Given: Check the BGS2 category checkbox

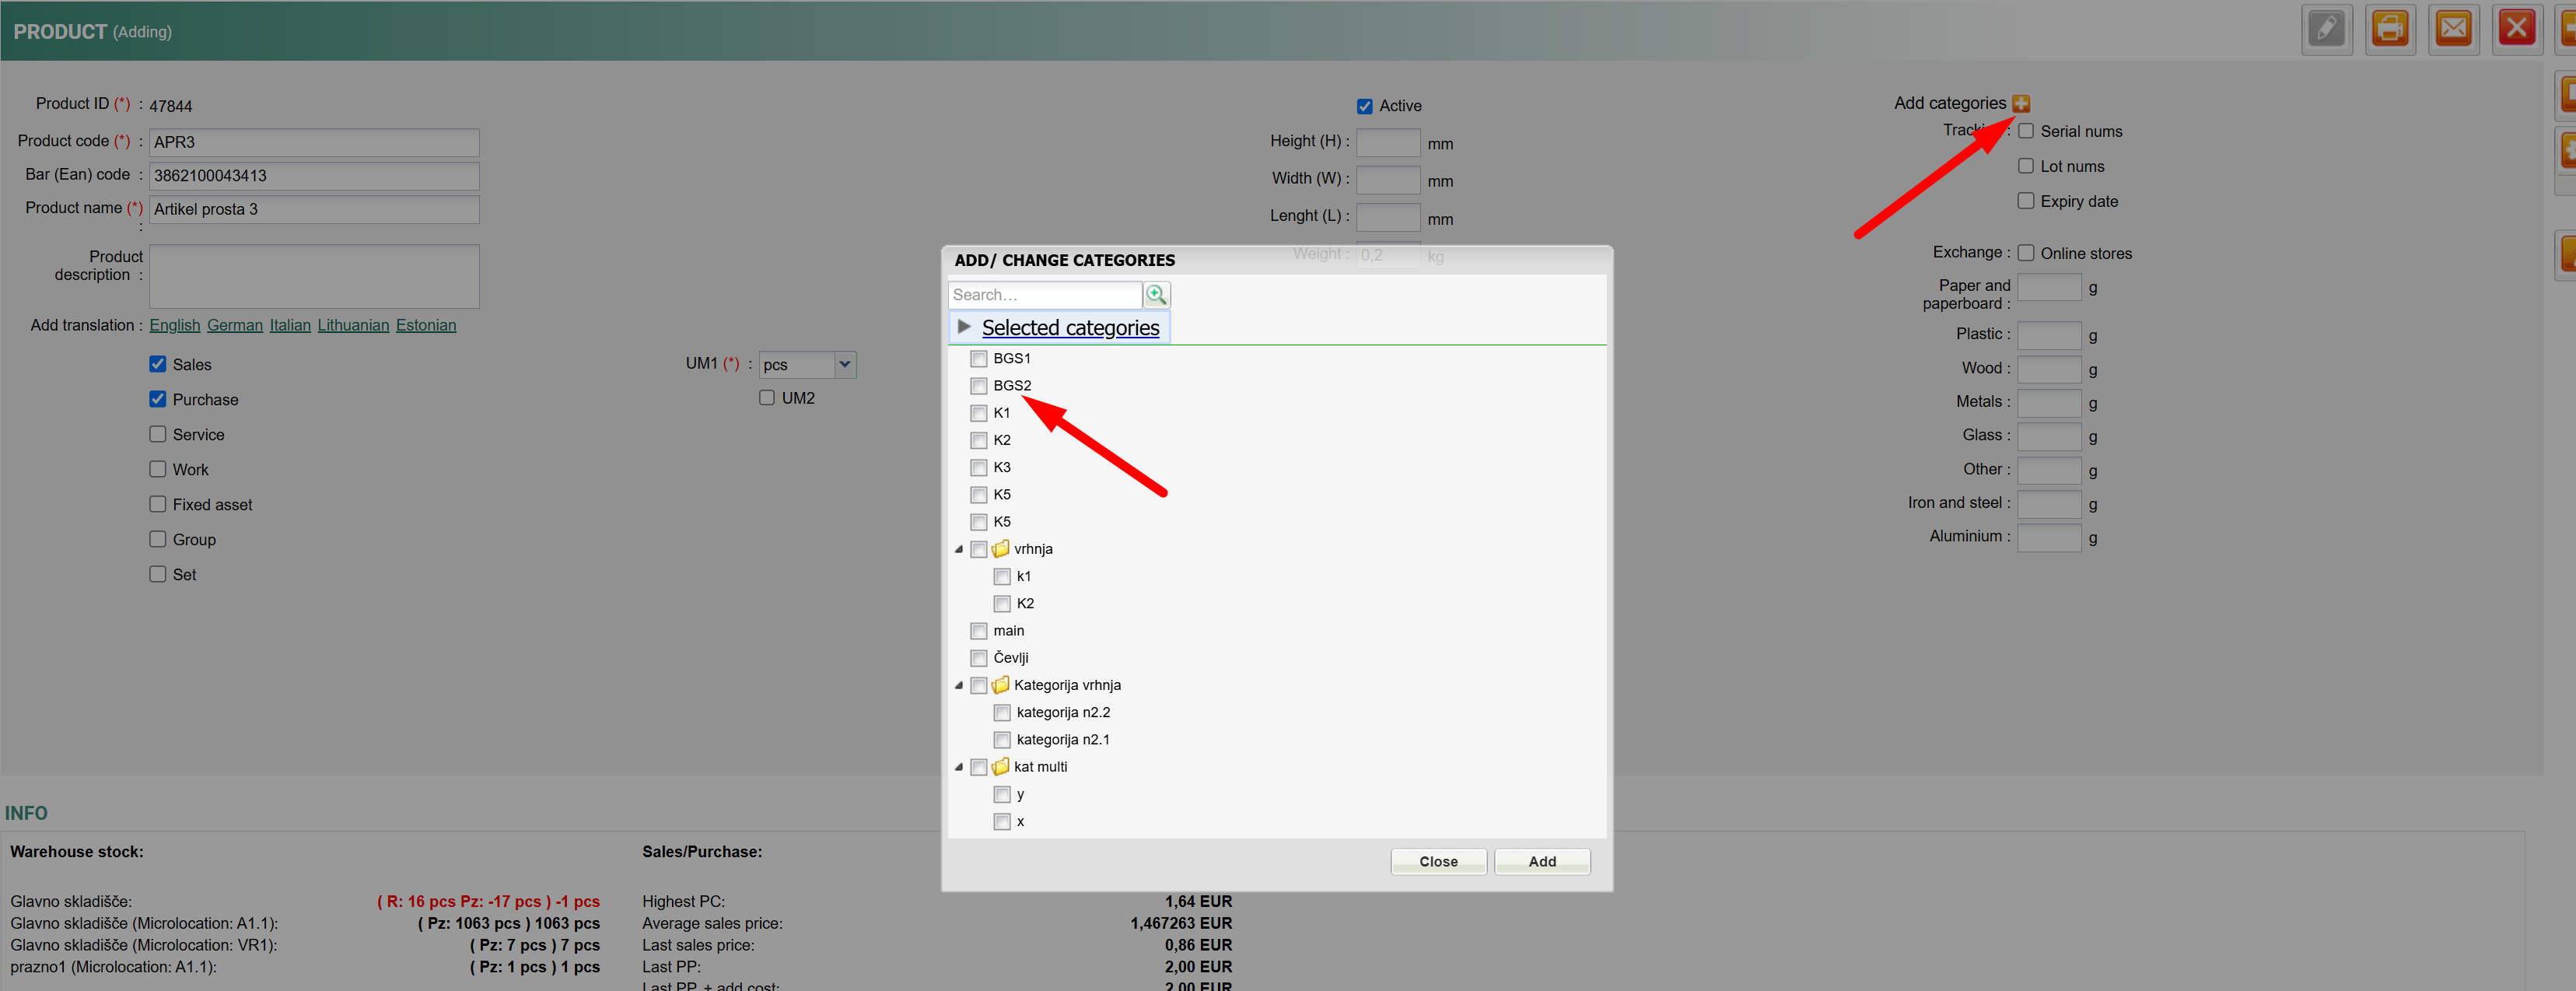Looking at the screenshot, I should tap(979, 386).
